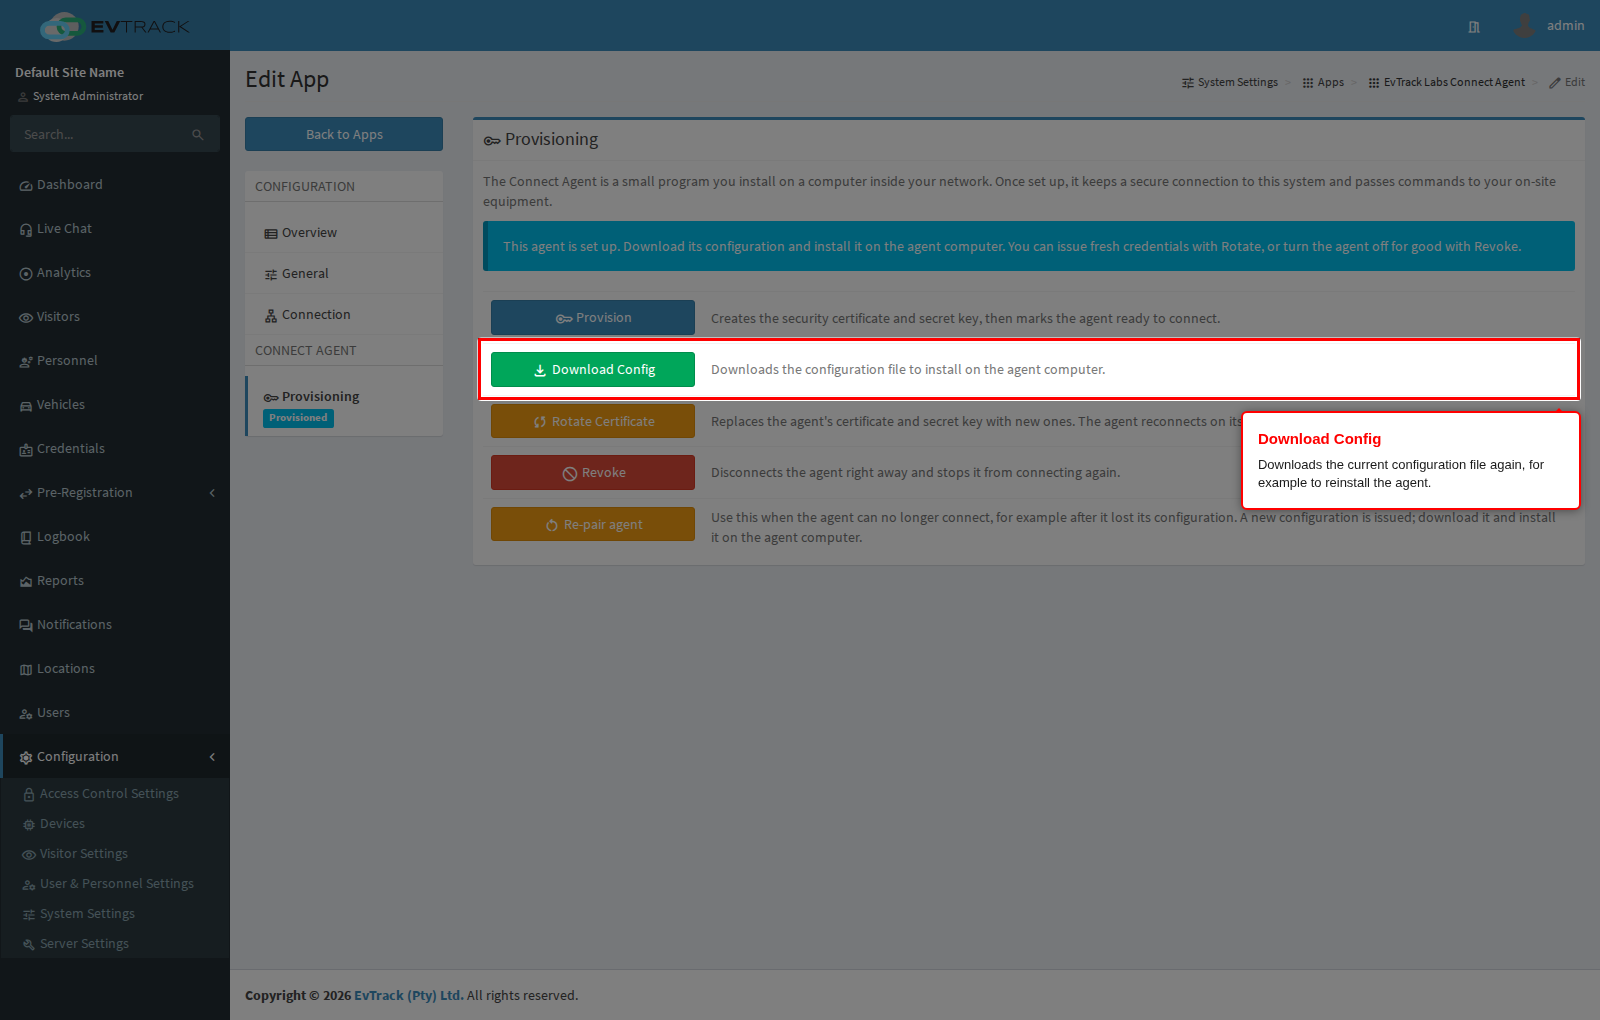Click the Provision button
The height and width of the screenshot is (1020, 1600).
(x=593, y=318)
